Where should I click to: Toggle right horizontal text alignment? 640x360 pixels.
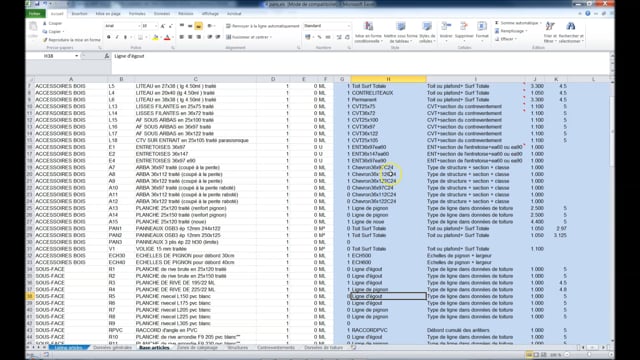pos(199,37)
